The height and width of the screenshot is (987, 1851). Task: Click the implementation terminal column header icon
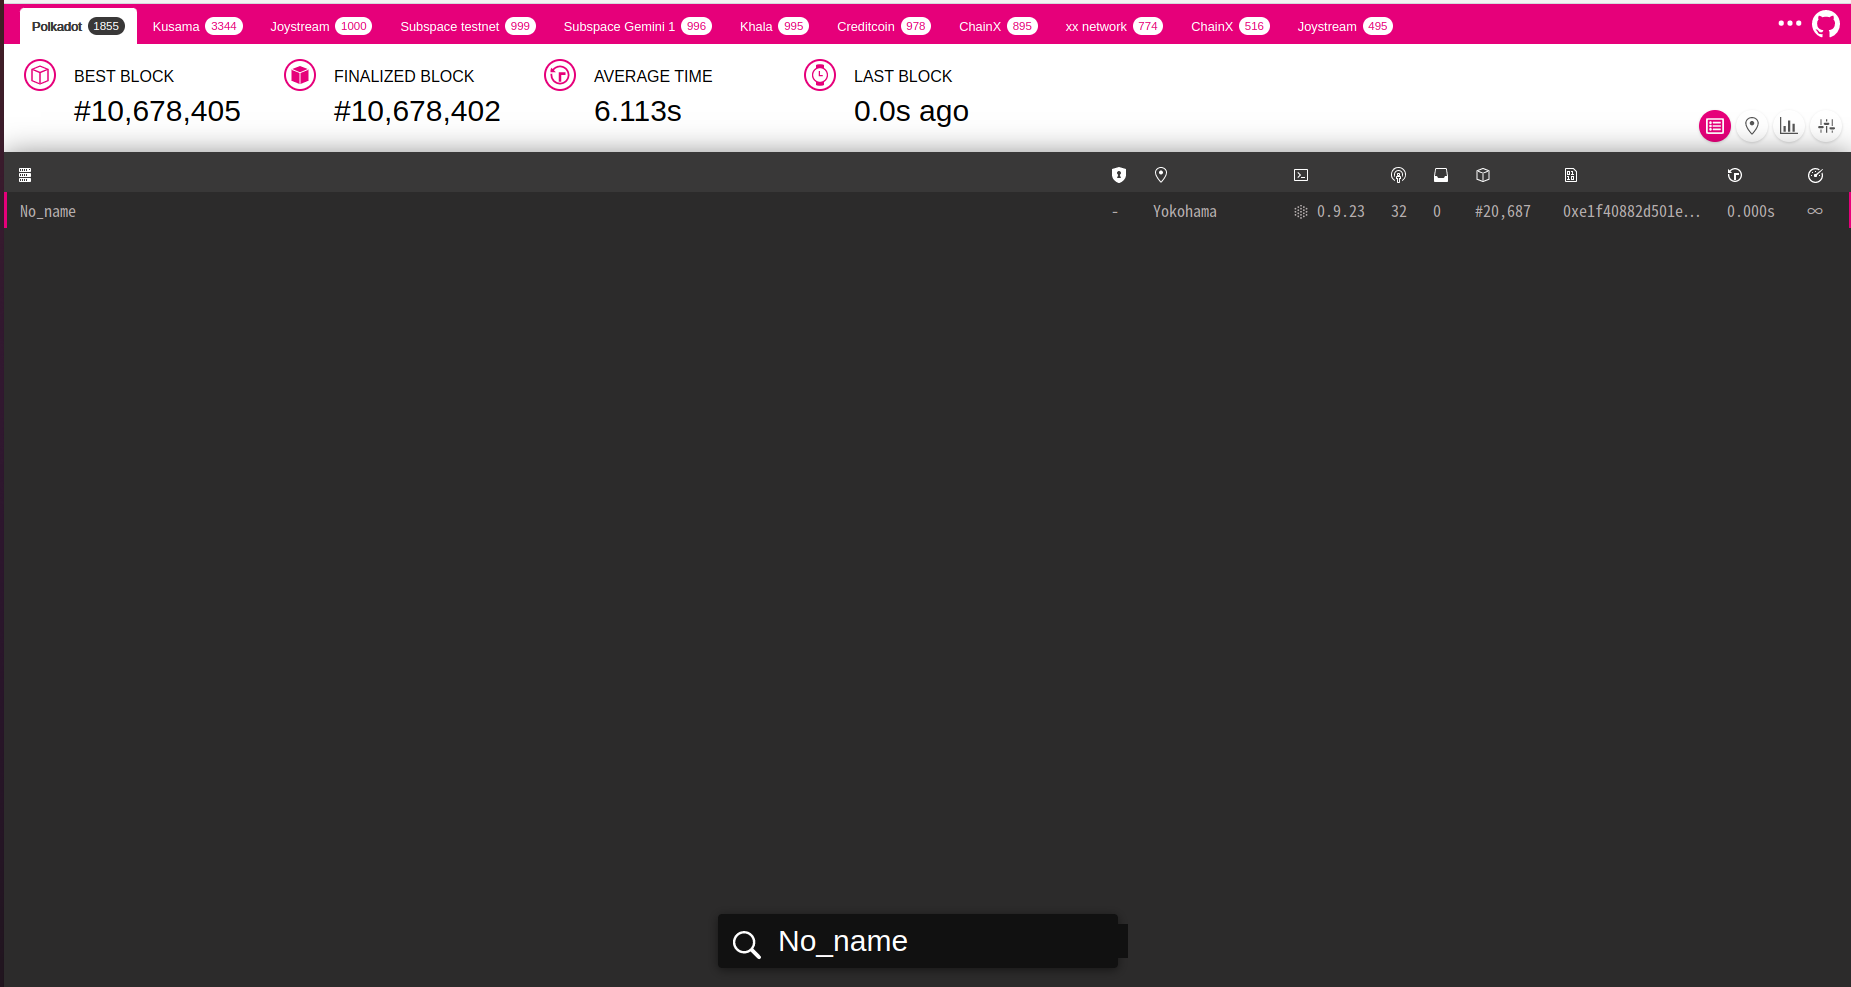(x=1300, y=174)
